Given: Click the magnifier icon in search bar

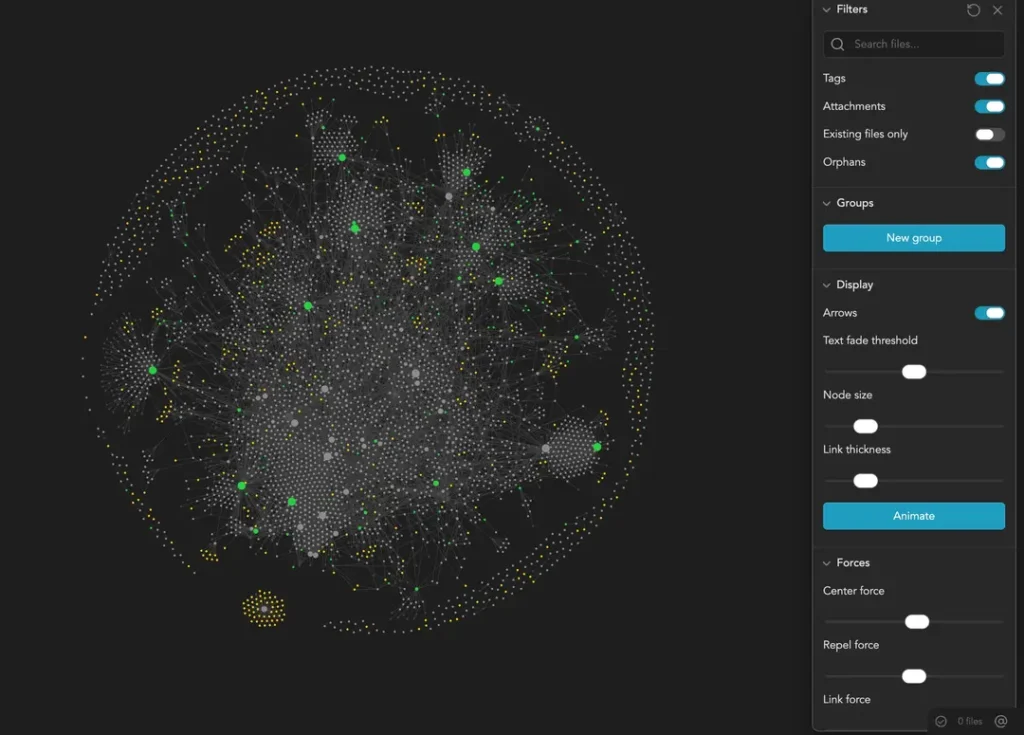Looking at the screenshot, I should click(837, 44).
